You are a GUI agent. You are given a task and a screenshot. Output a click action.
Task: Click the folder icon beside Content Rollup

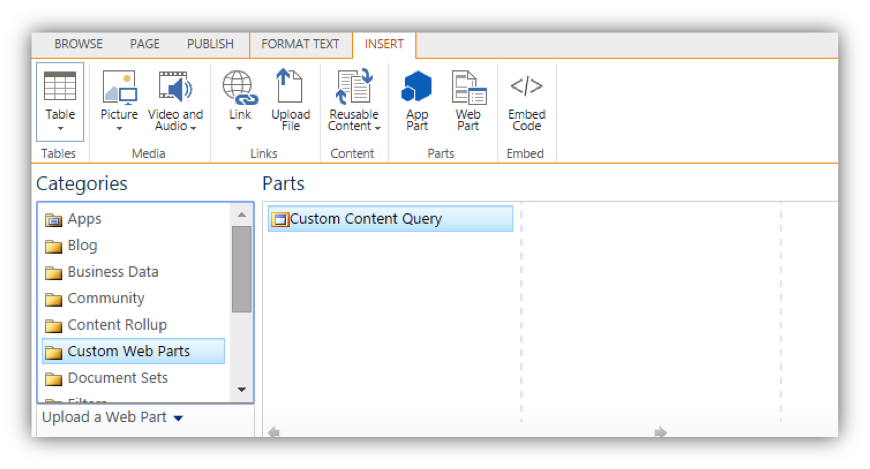click(x=53, y=326)
